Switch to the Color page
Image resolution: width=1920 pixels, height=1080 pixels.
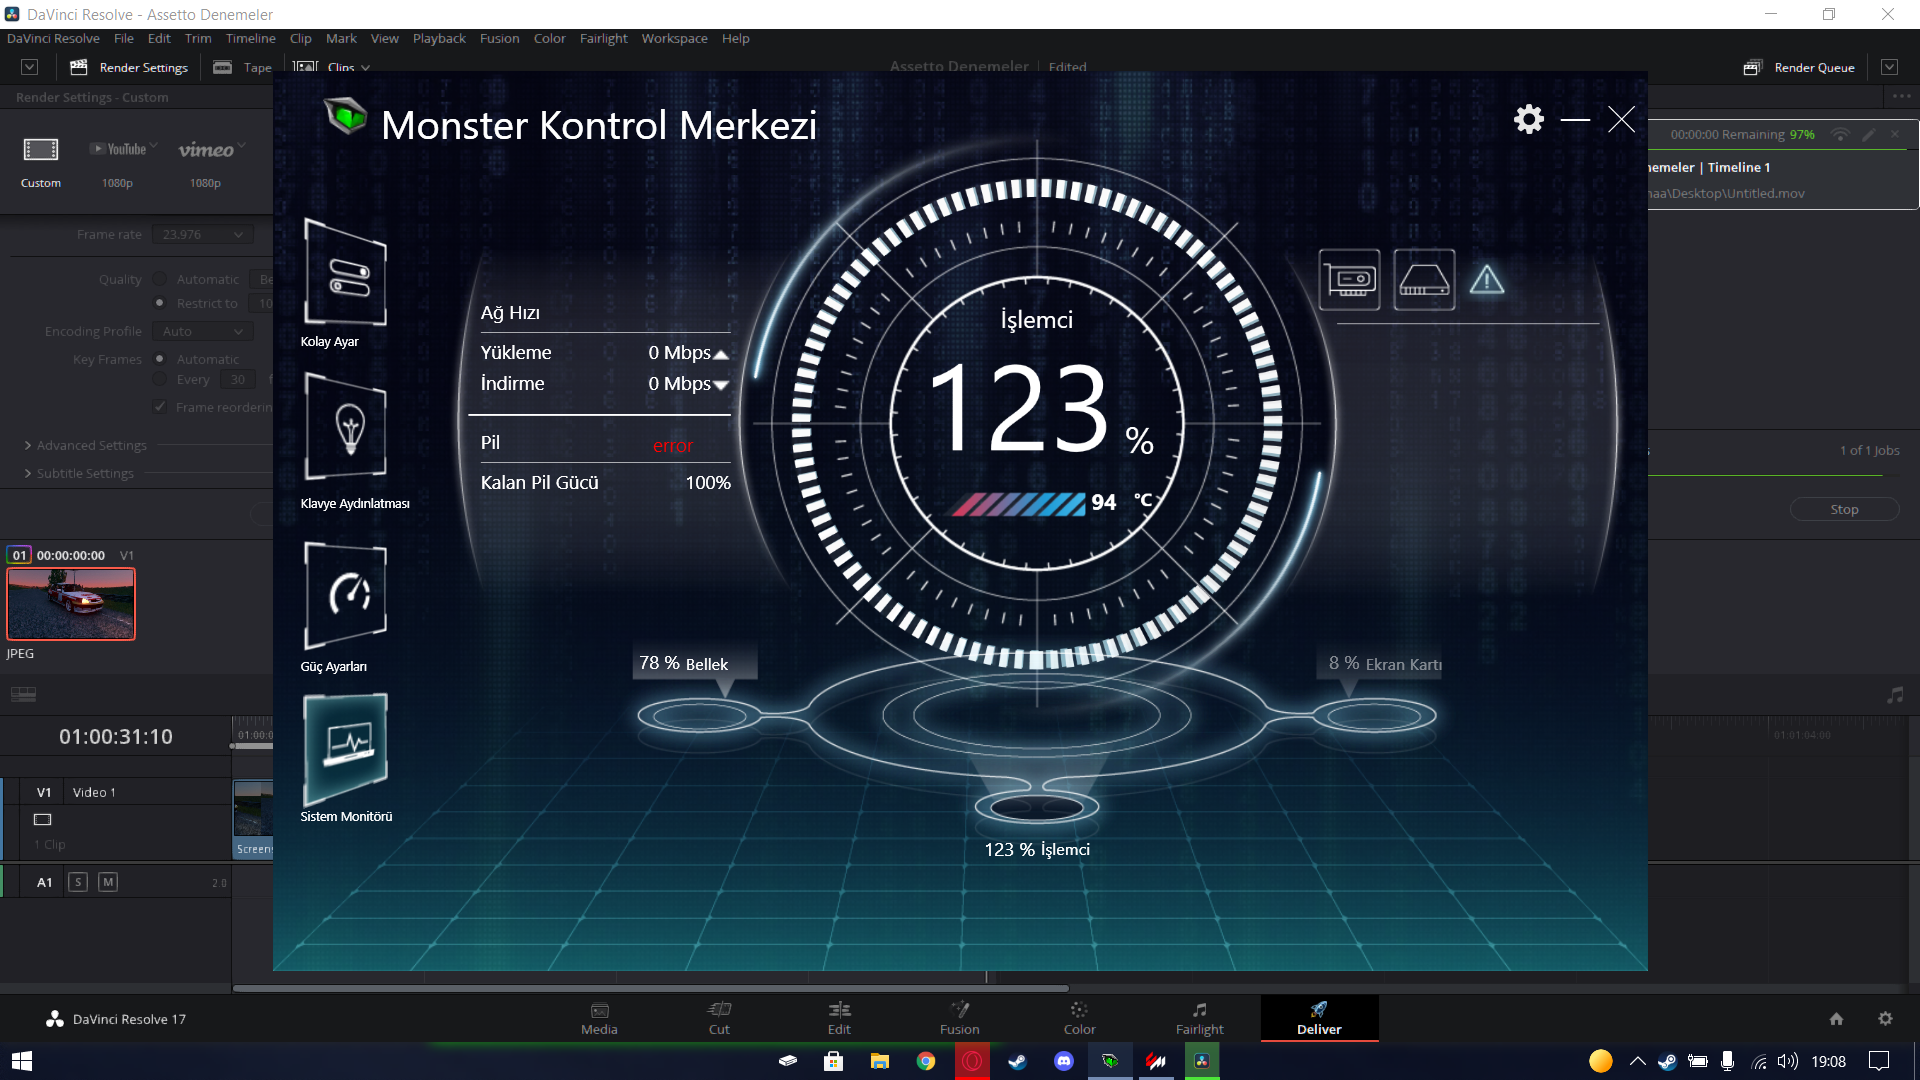click(x=1079, y=1018)
